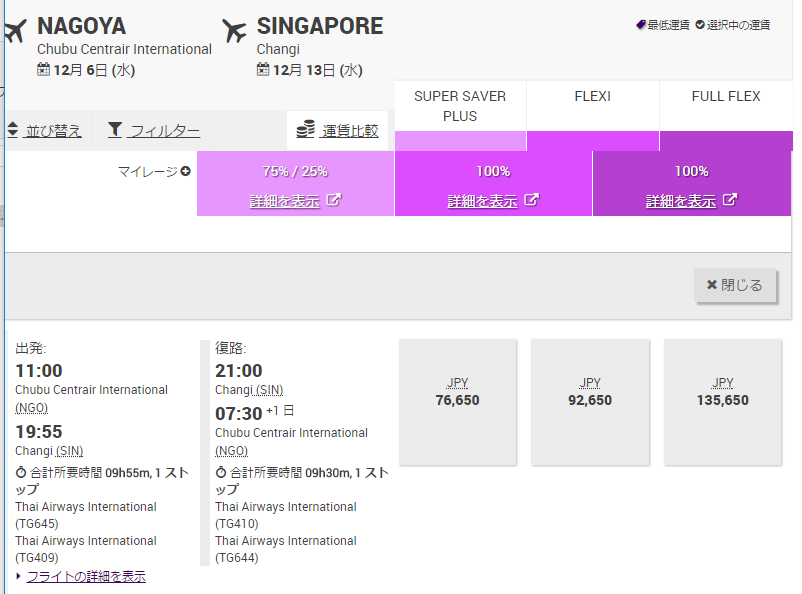This screenshot has width=802, height=594.
Task: Click the SUPER SAVER PLUS color bar
Action: [x=460, y=141]
